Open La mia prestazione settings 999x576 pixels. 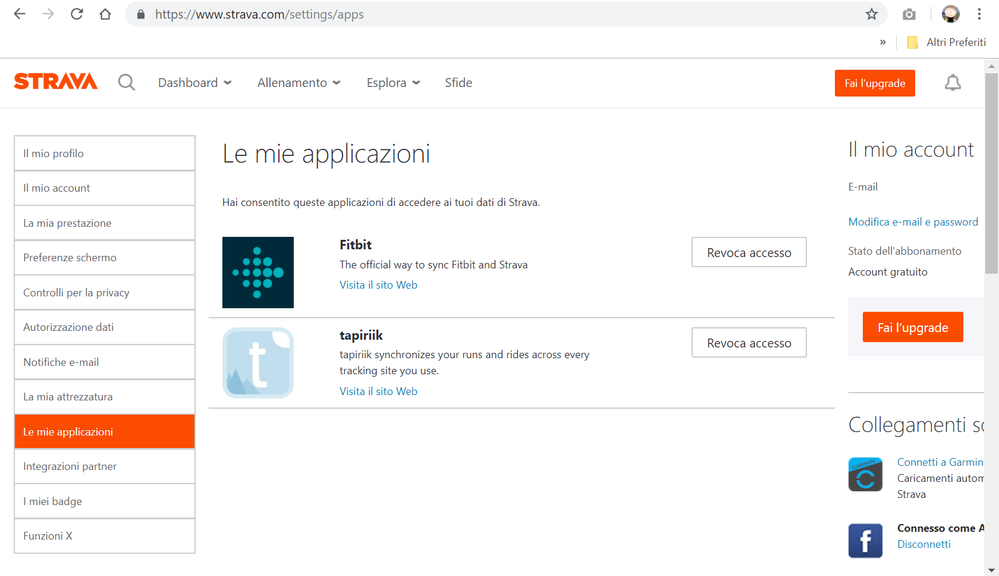point(104,223)
